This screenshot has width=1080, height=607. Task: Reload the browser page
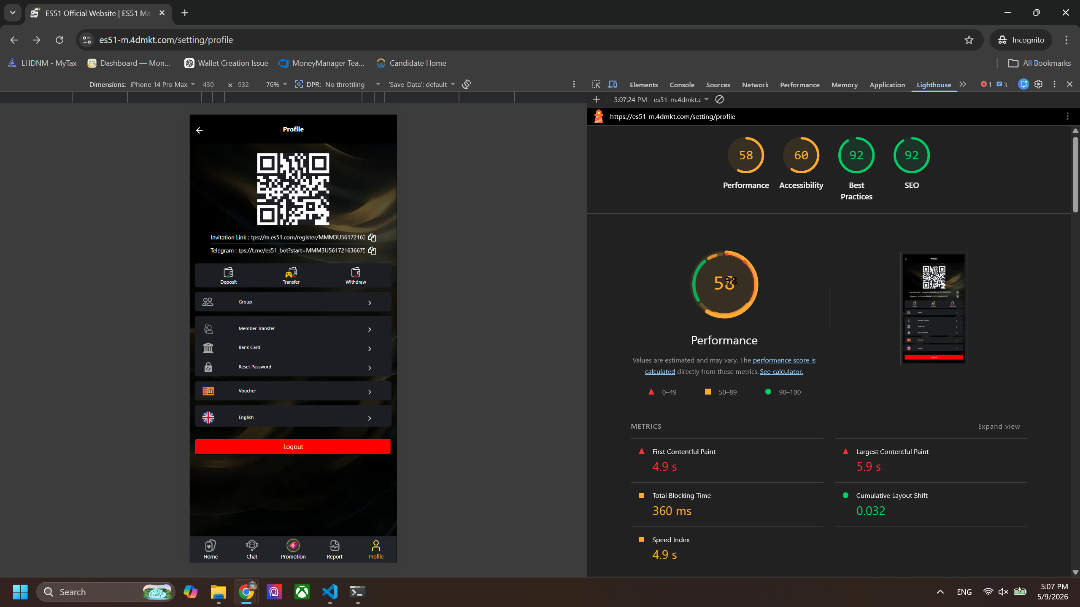59,40
